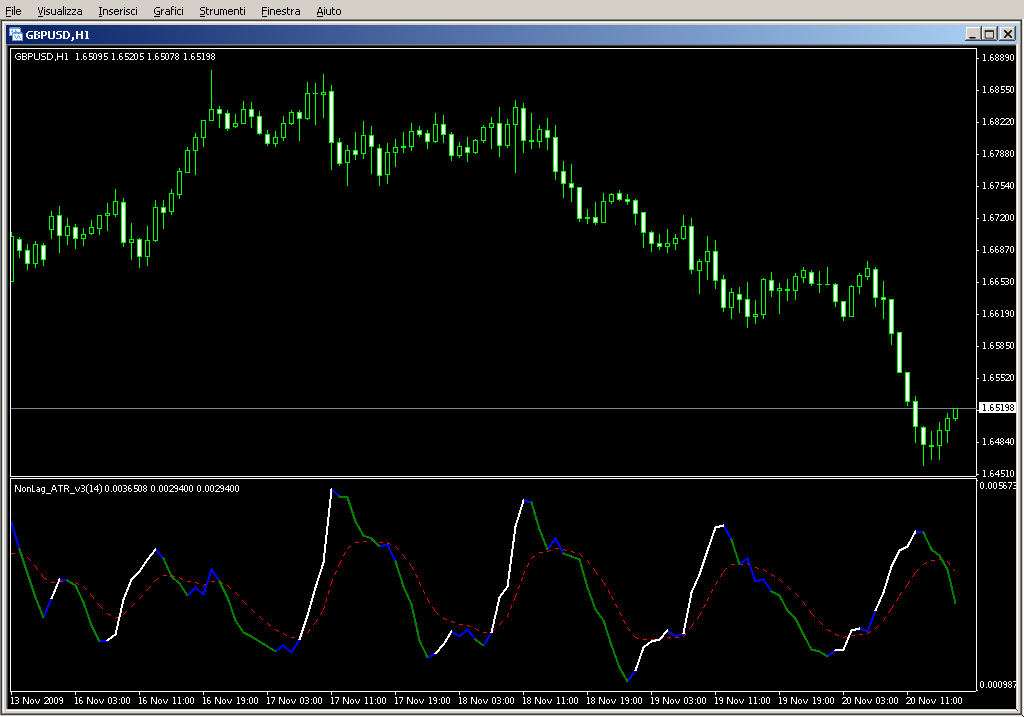The width and height of the screenshot is (1024, 717).
Task: Maximize the GBPUSD,H1 chart window
Action: [x=989, y=34]
